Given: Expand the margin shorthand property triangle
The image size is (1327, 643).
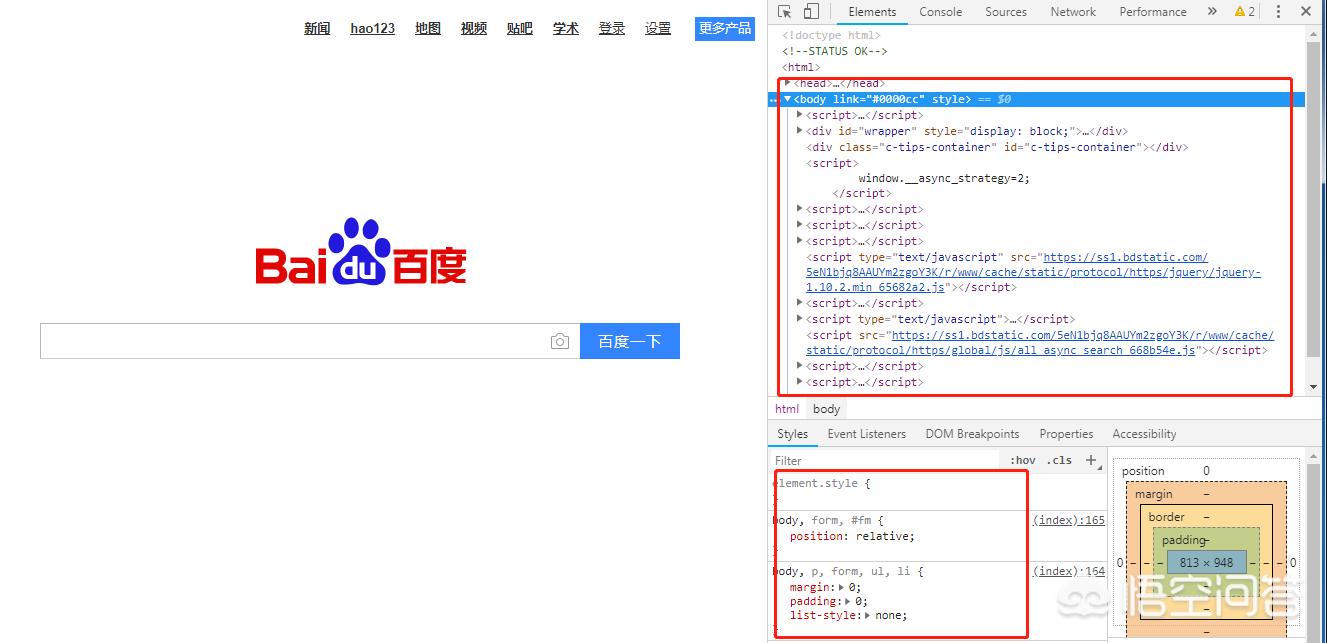Looking at the screenshot, I should [x=841, y=588].
